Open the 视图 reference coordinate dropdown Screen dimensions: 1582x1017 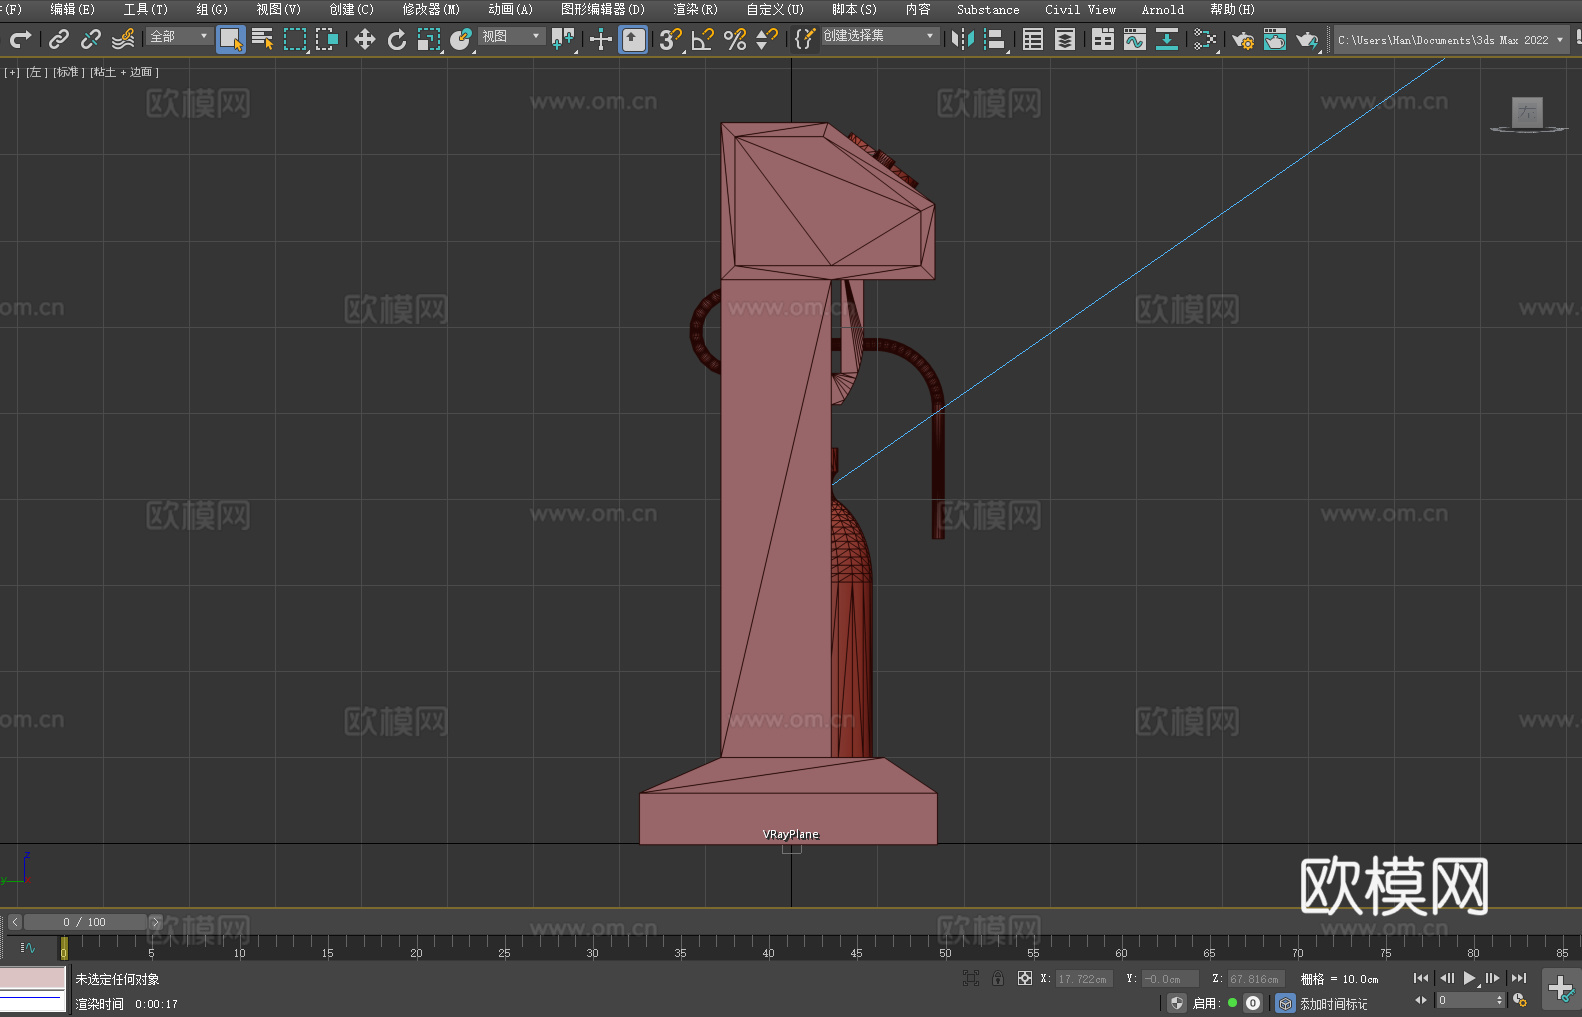coord(511,36)
